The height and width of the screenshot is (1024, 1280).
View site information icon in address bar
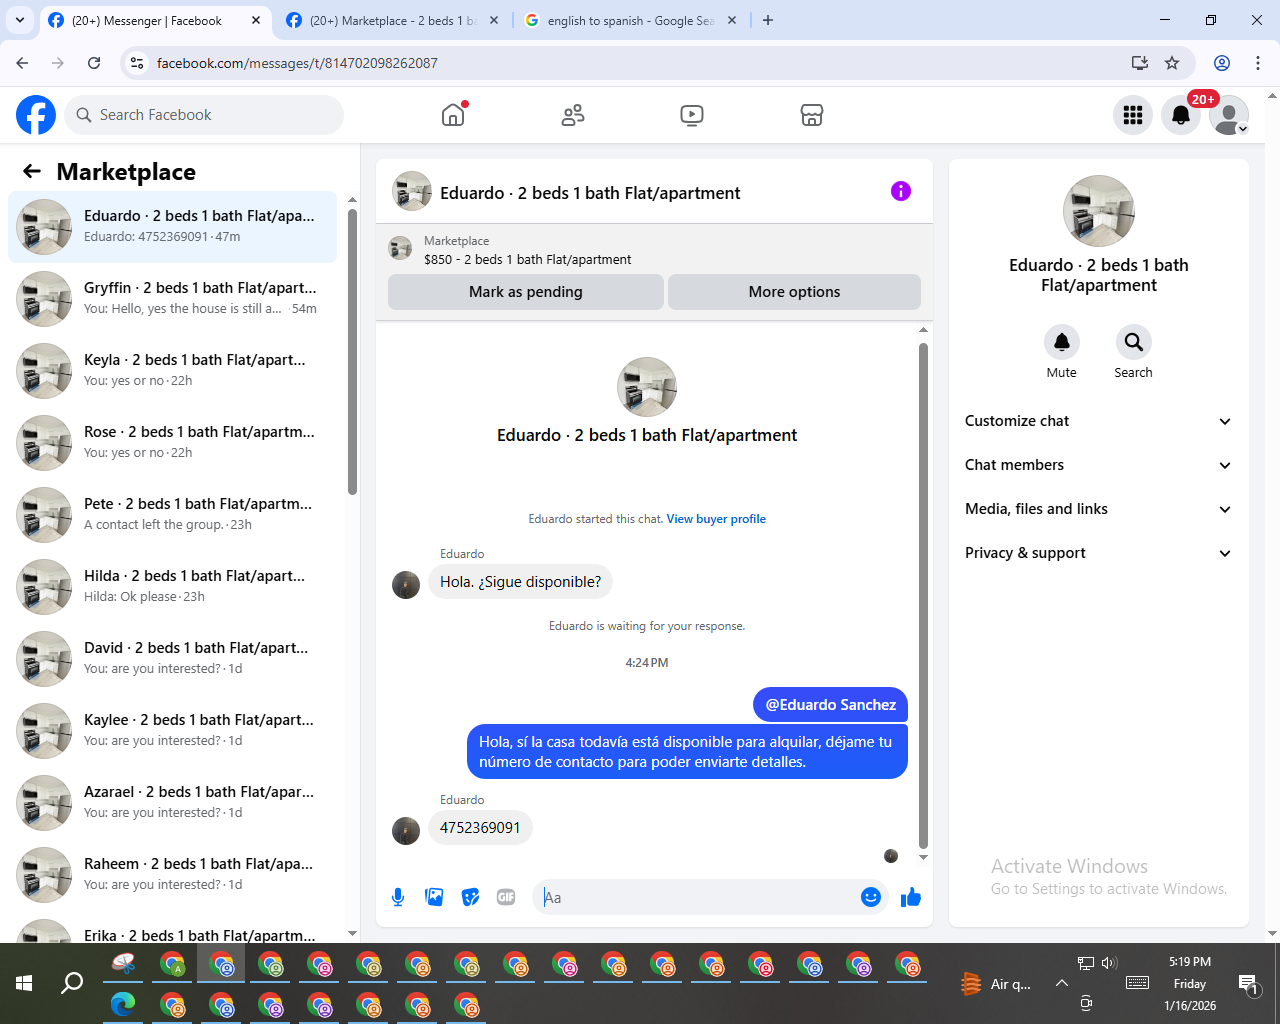click(138, 63)
